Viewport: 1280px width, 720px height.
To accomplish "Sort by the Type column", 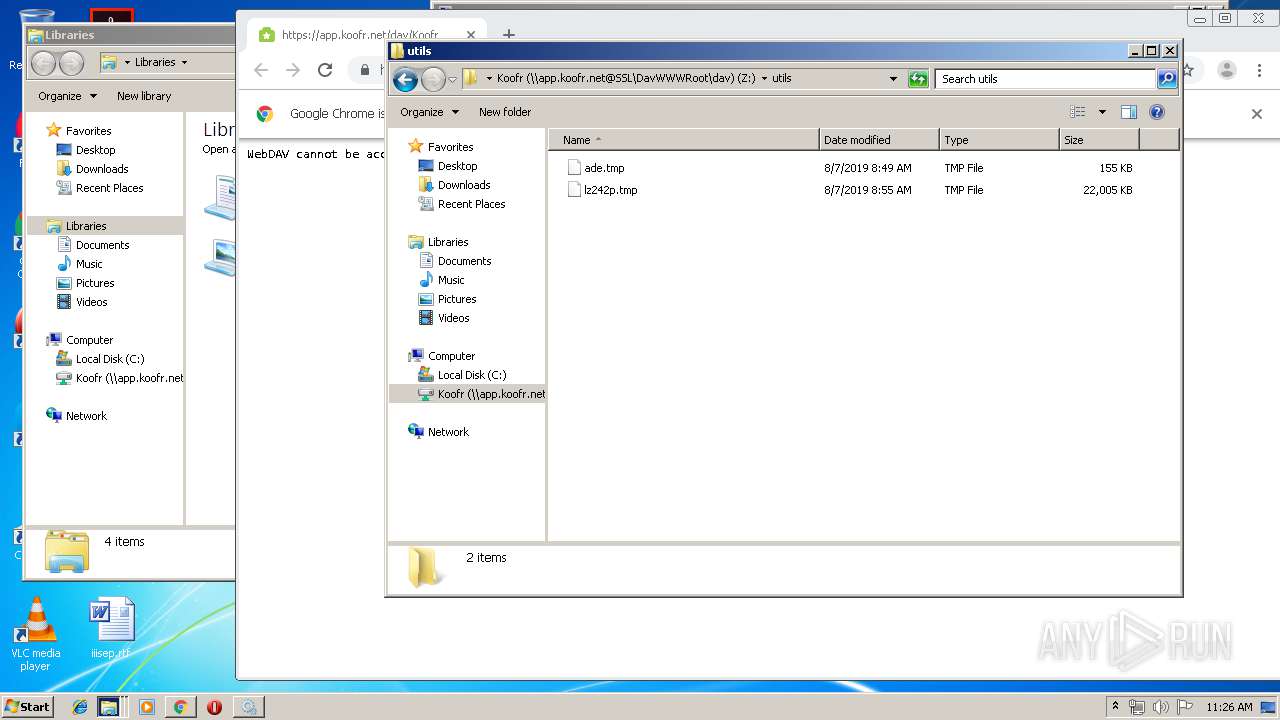I will [x=999, y=140].
